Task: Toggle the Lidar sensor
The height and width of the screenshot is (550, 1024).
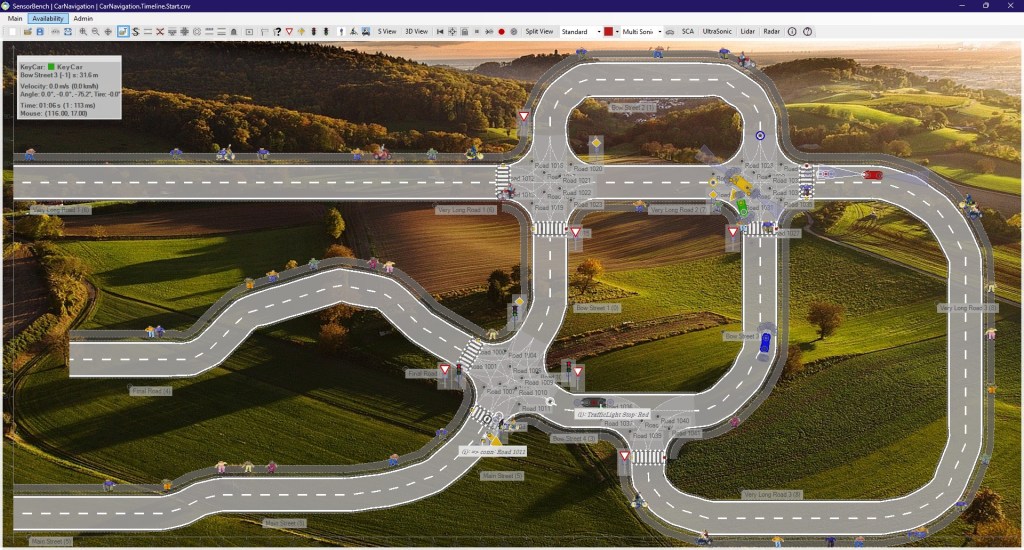Action: (x=748, y=32)
